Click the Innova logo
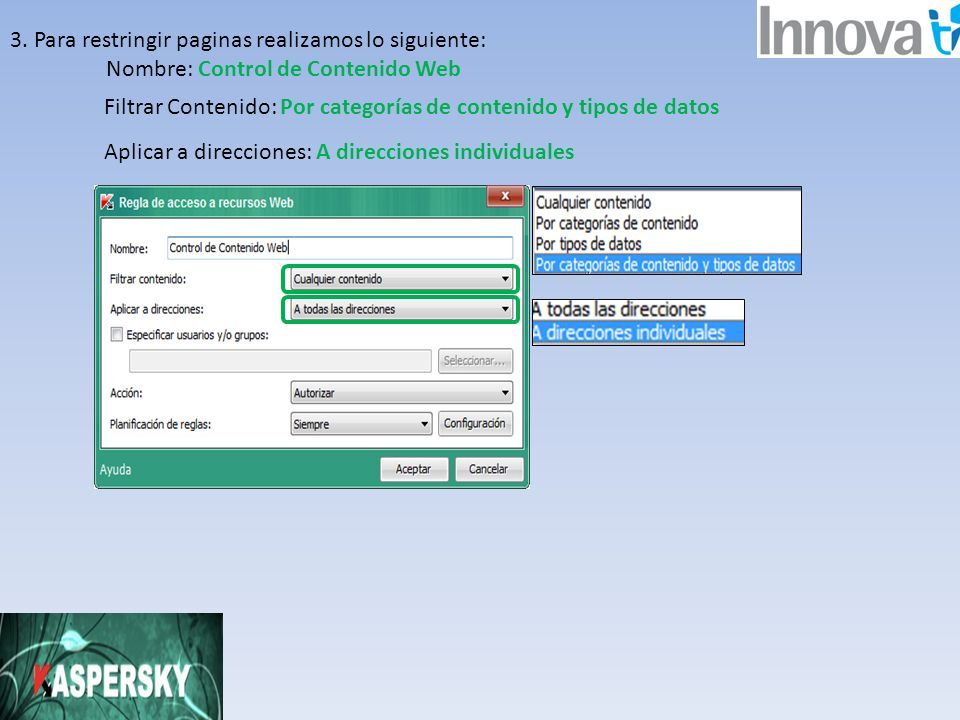 click(x=858, y=29)
